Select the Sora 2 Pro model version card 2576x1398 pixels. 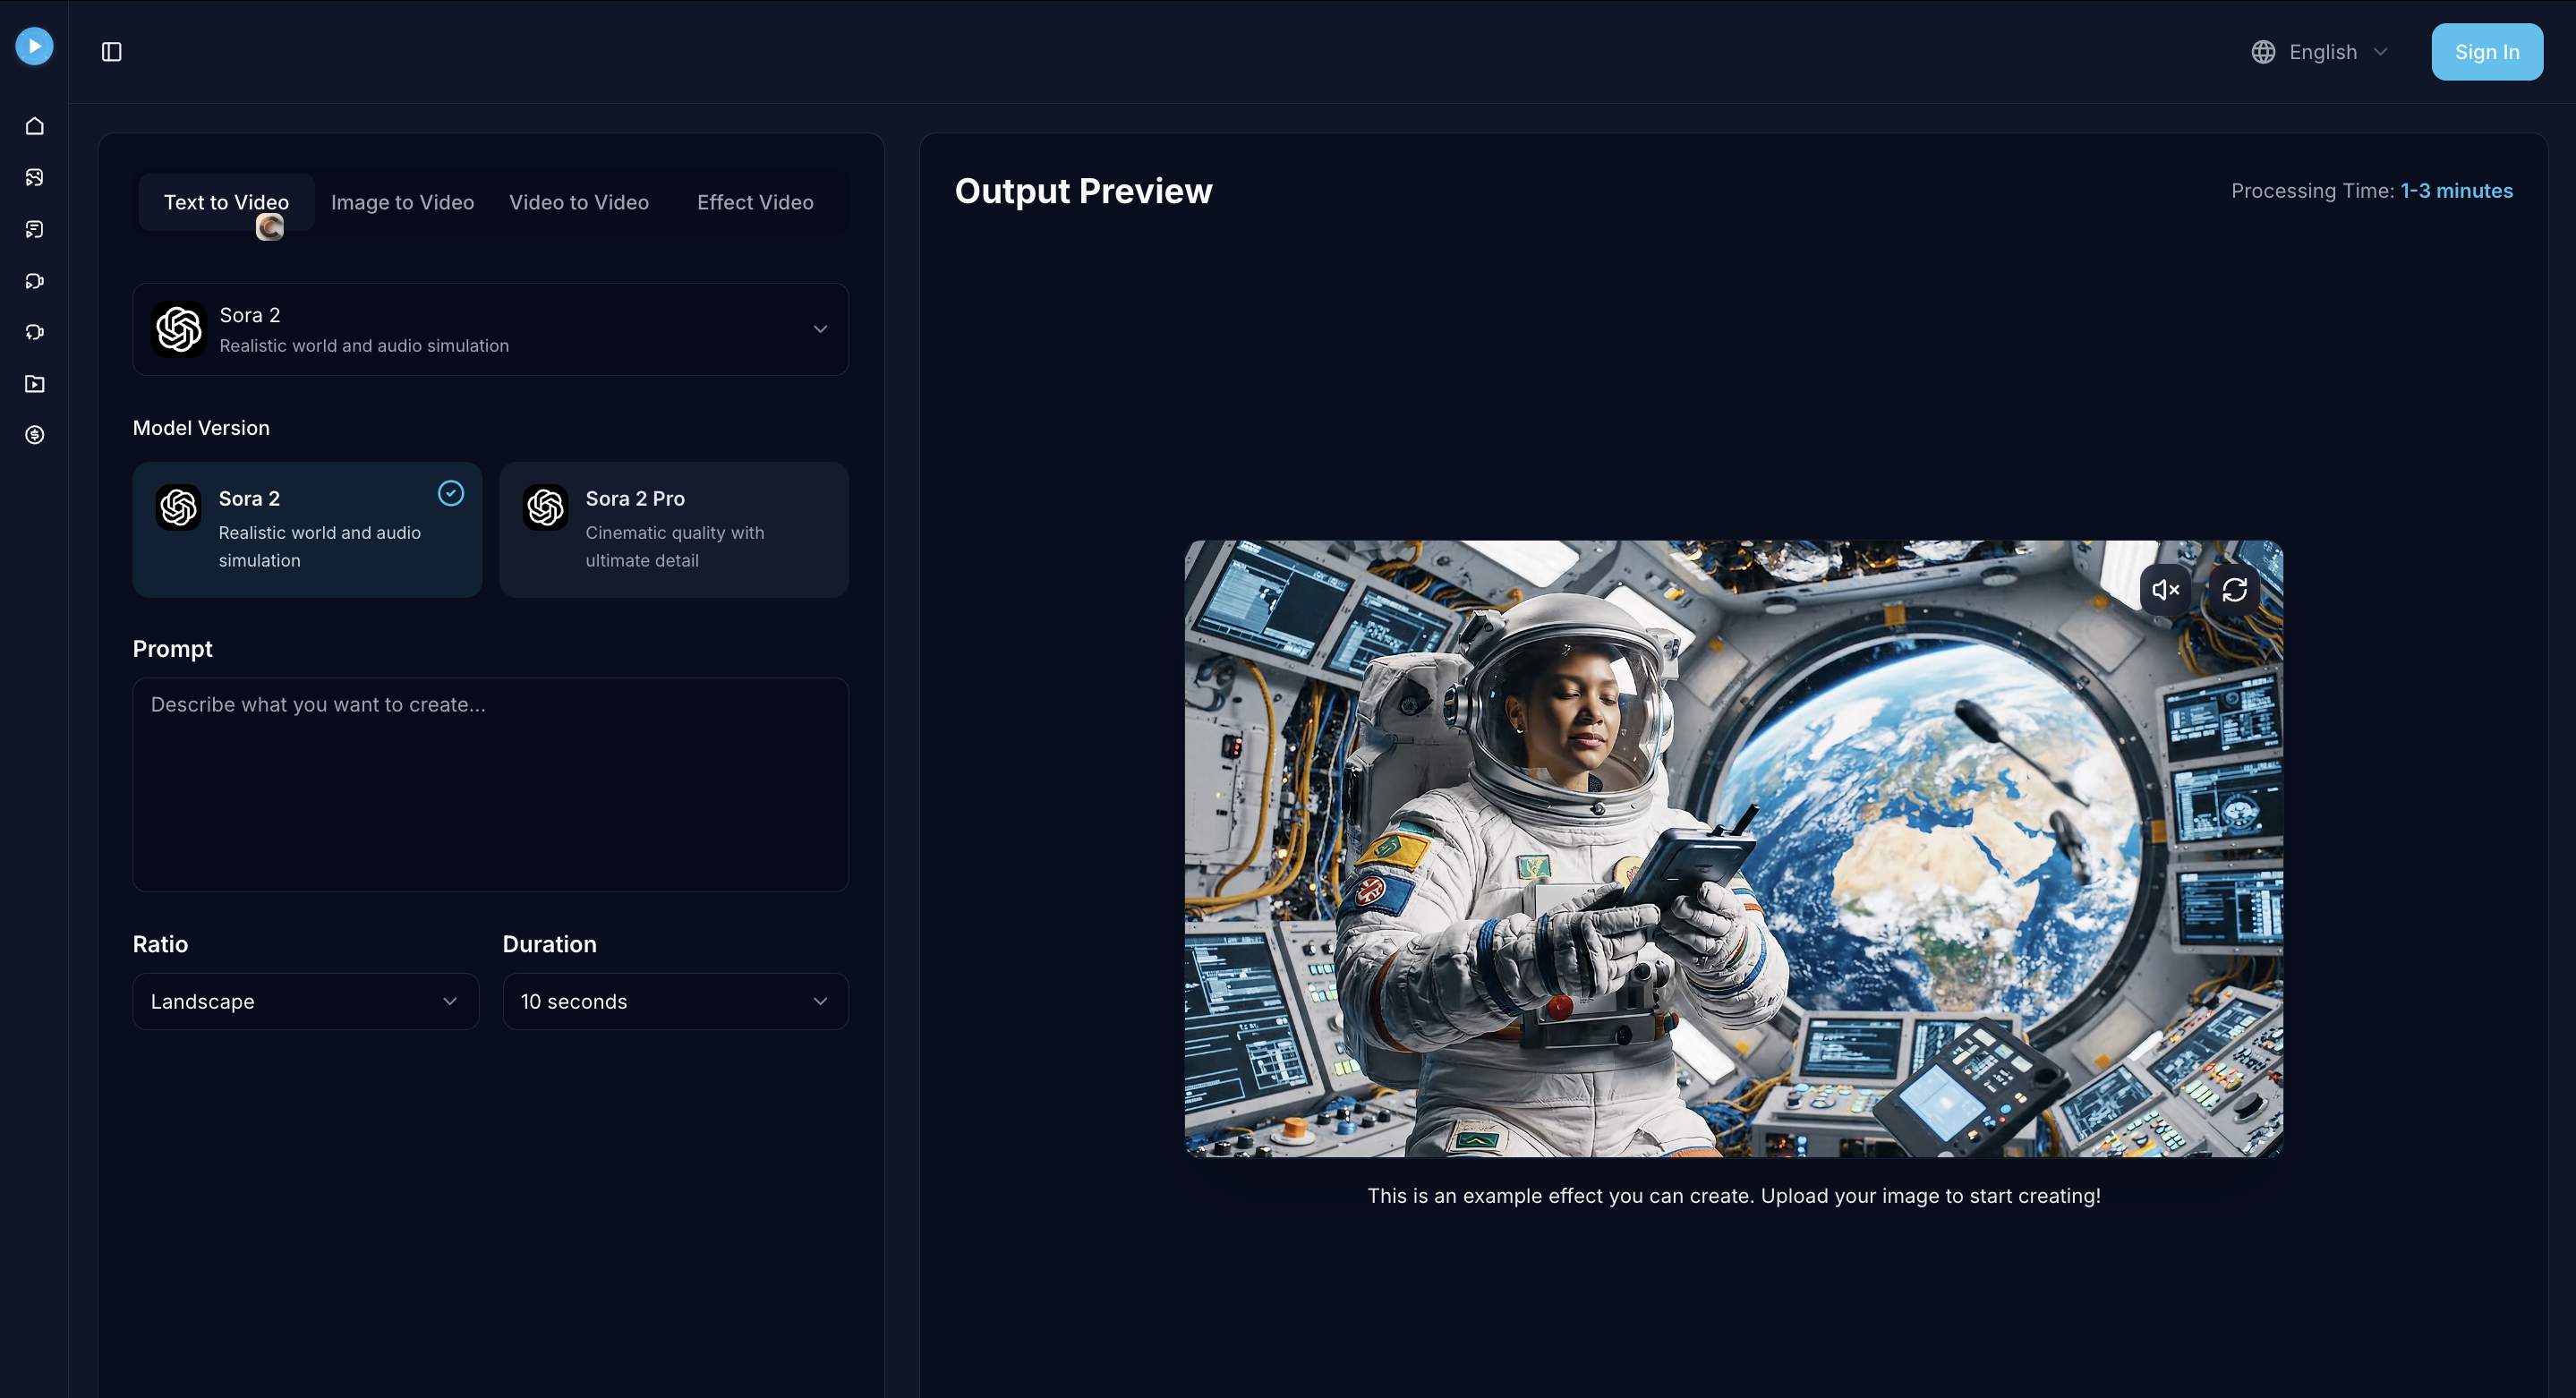[x=674, y=530]
